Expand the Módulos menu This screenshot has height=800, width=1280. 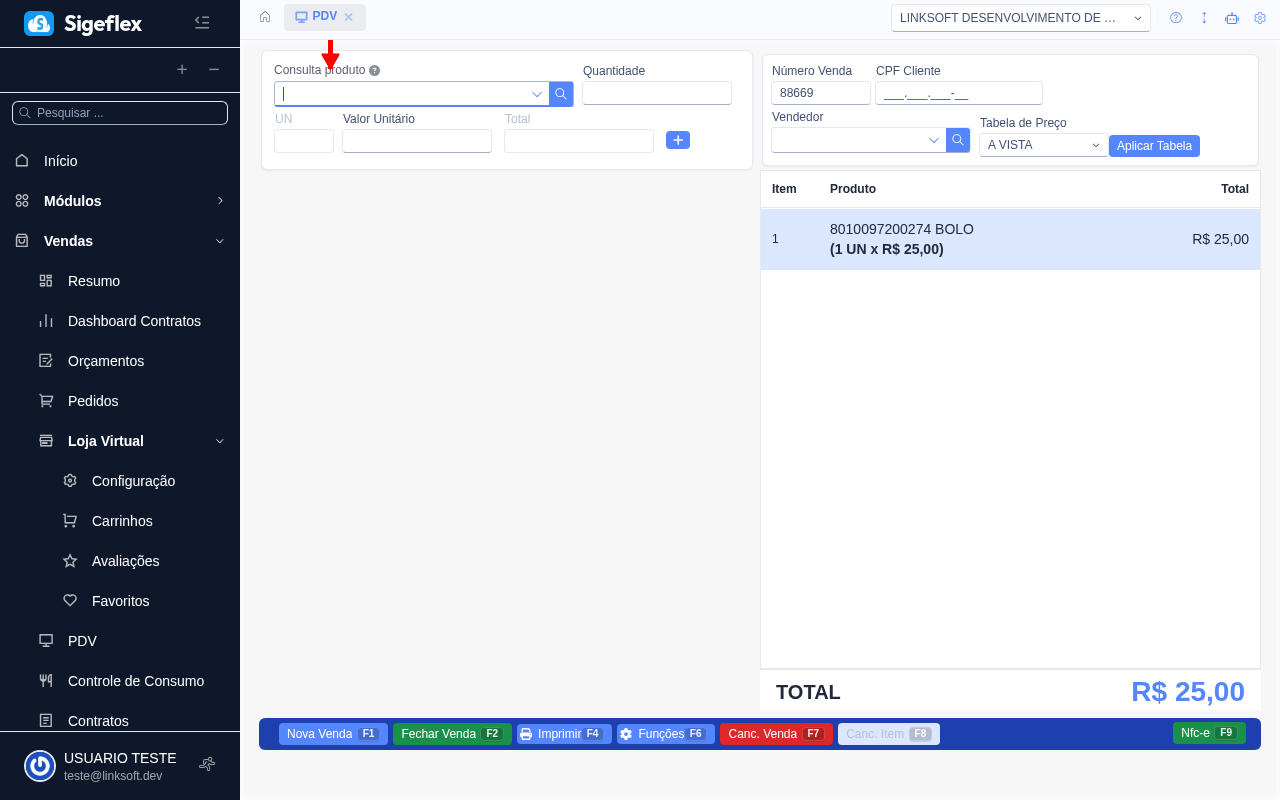coord(220,201)
